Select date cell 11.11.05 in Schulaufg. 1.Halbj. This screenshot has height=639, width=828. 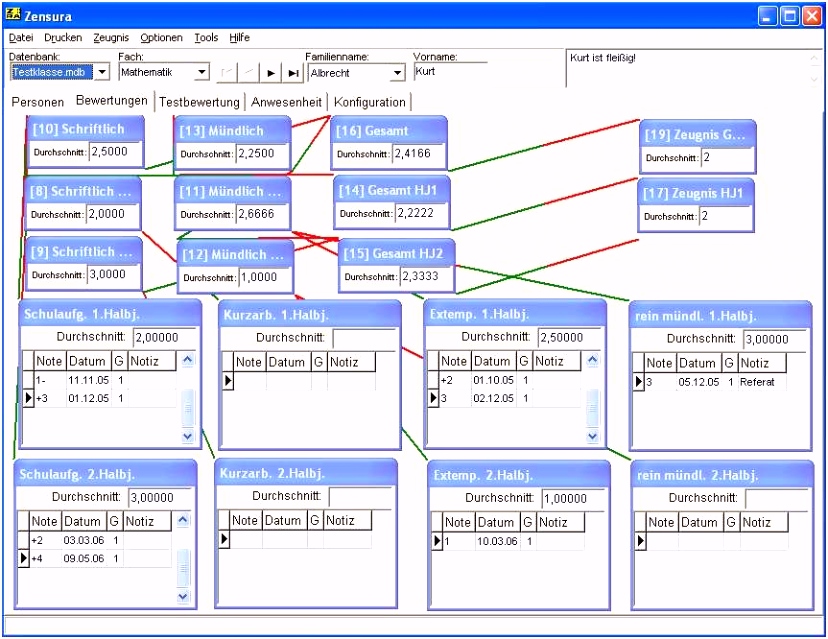coord(89,380)
